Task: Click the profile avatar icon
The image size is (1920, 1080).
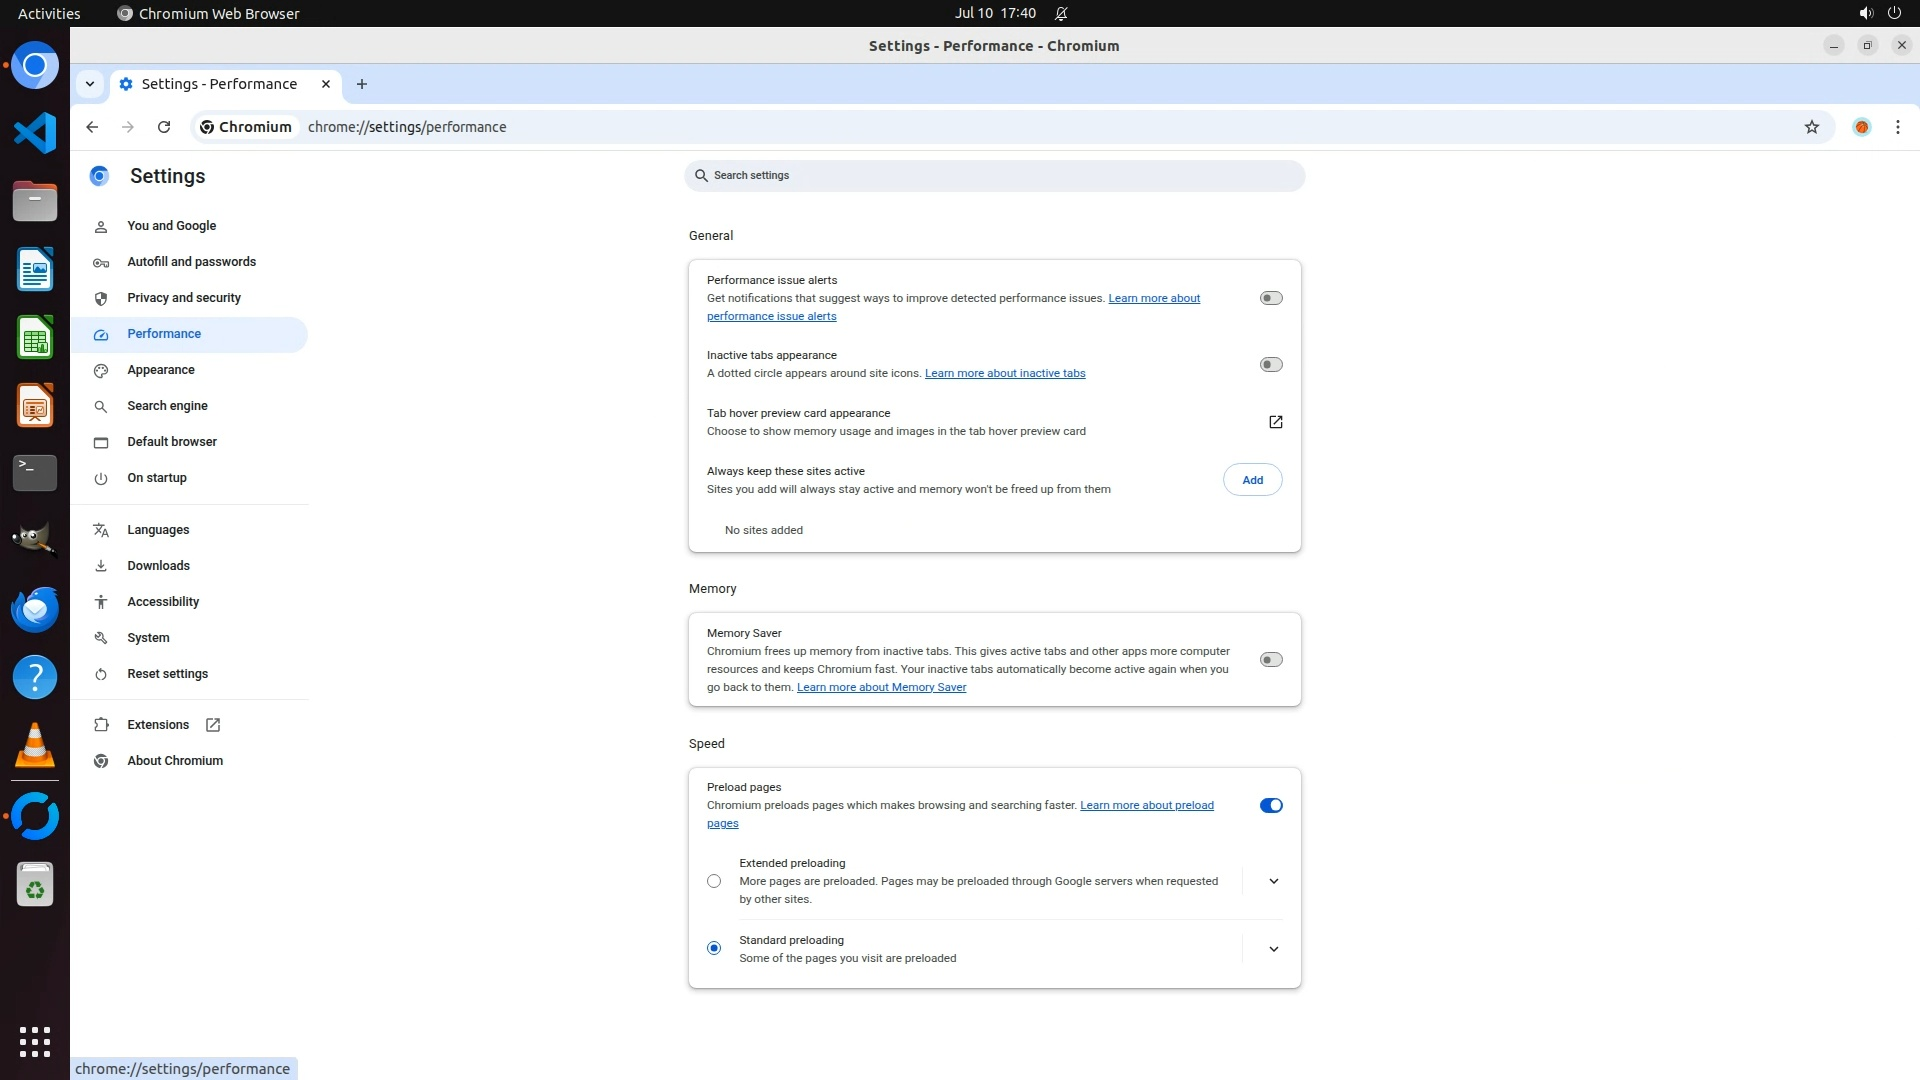Action: point(1861,127)
